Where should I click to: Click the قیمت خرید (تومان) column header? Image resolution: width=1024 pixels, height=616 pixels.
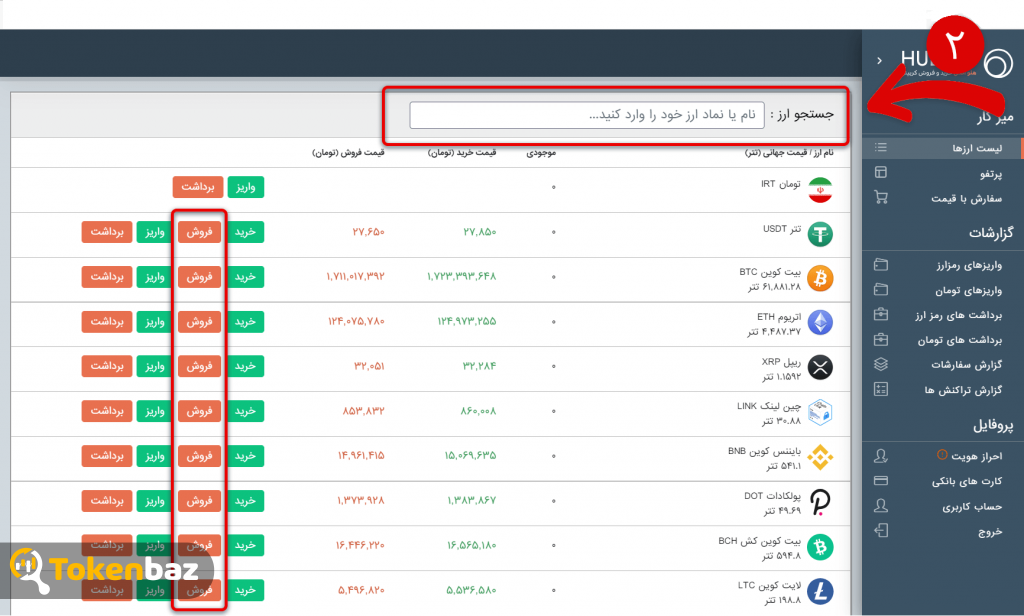pos(462,152)
